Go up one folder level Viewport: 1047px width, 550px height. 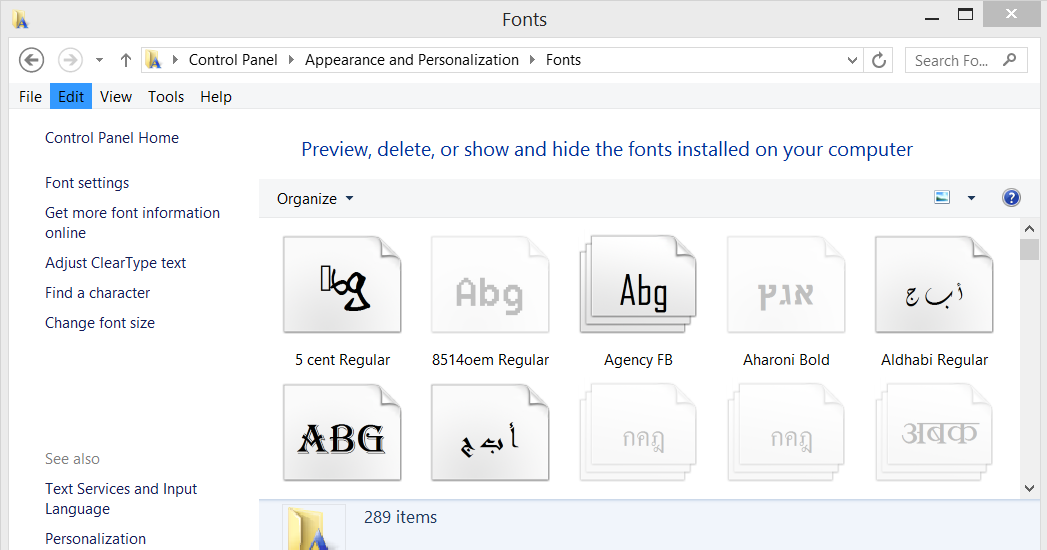125,60
